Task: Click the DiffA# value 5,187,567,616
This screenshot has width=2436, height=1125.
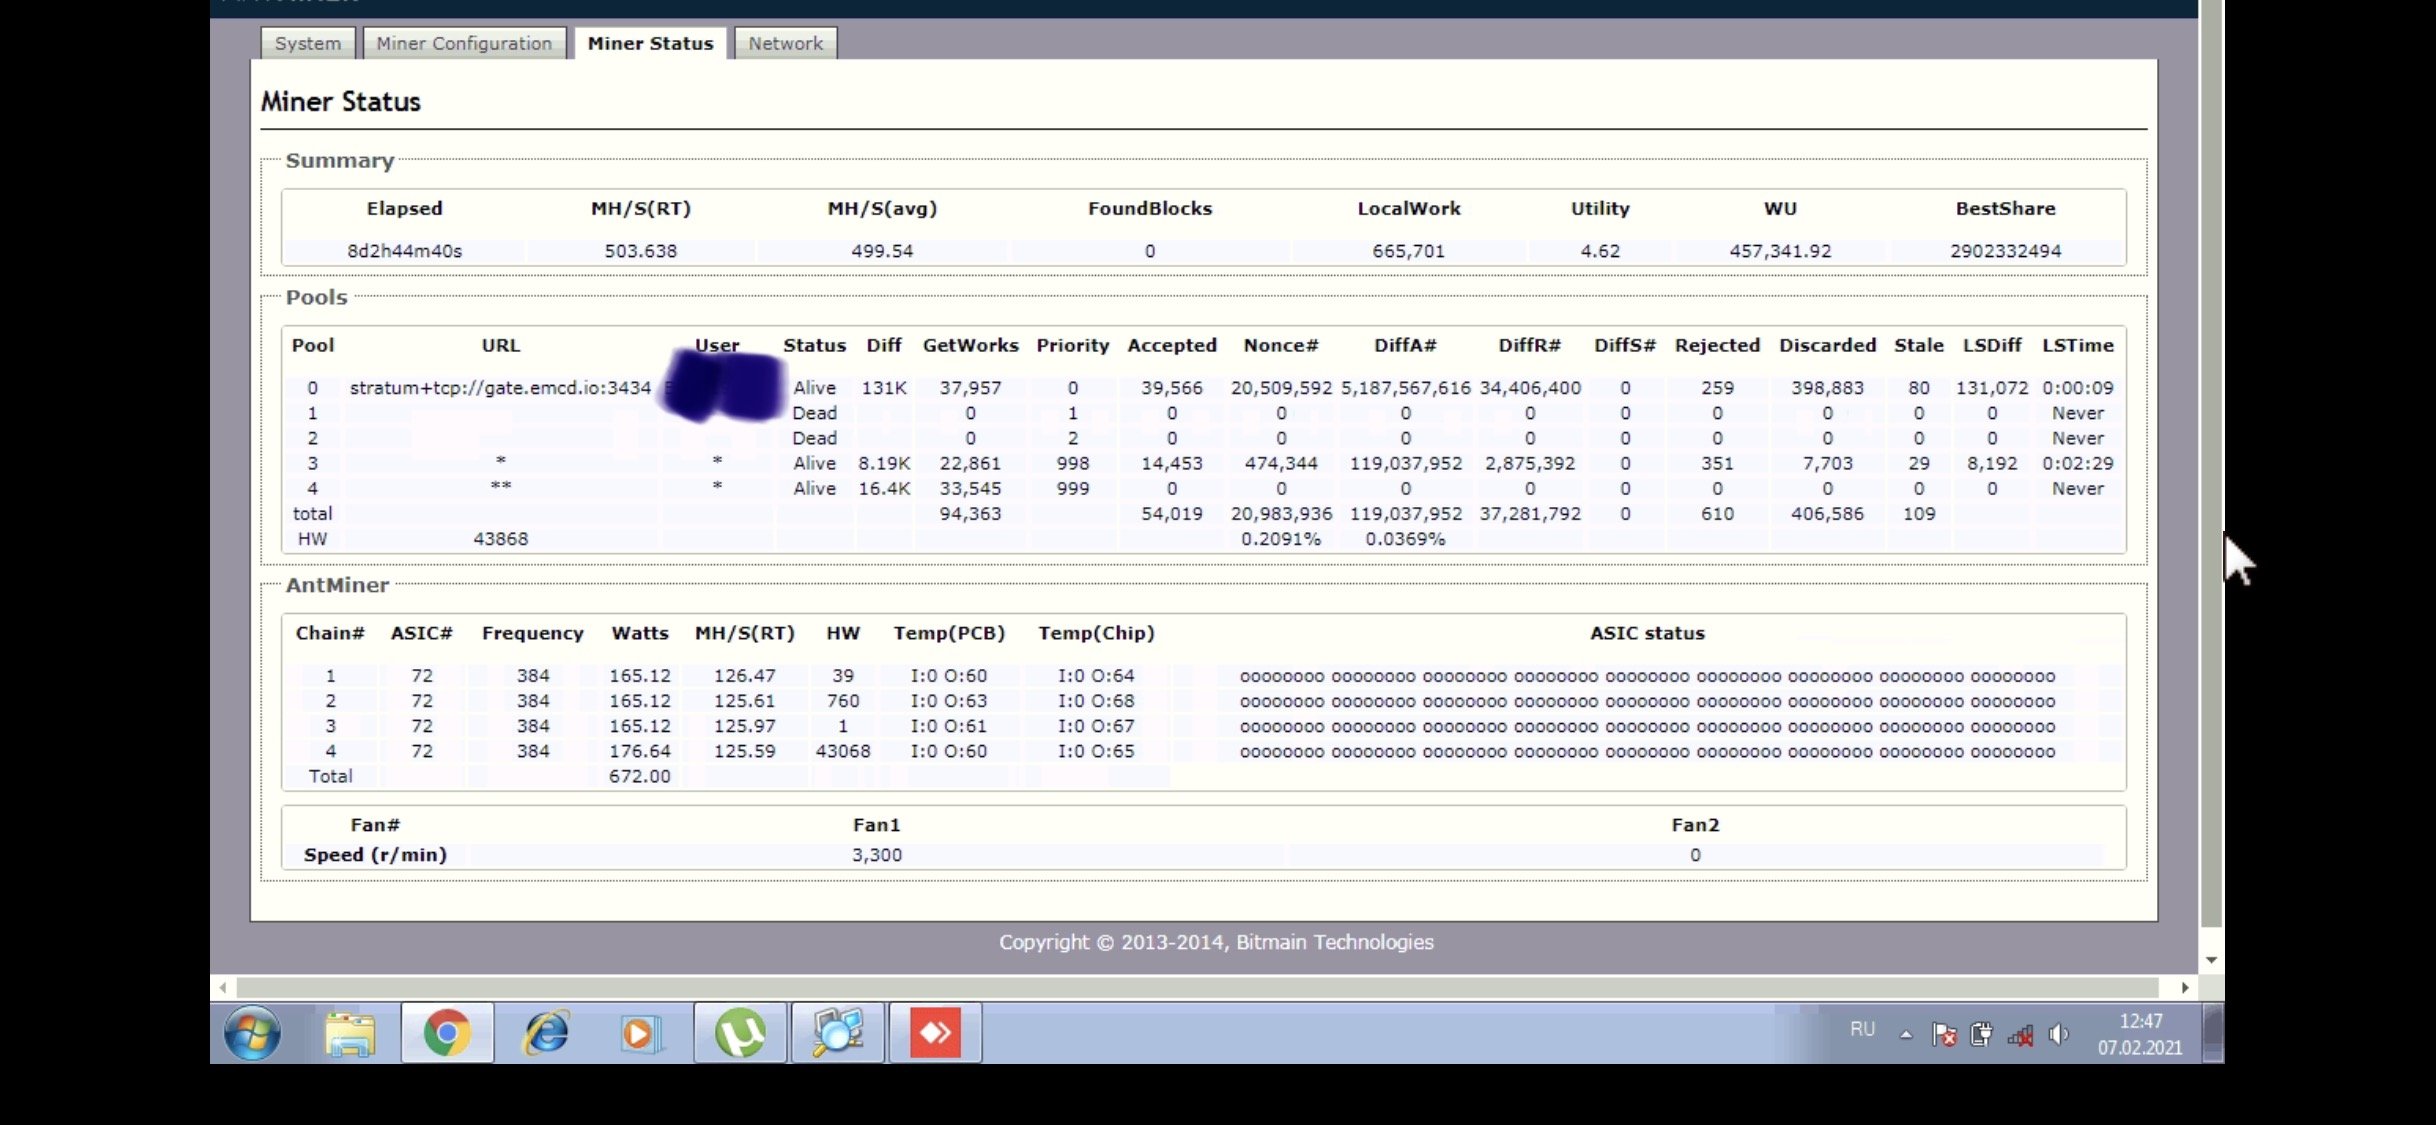Action: (x=1405, y=388)
